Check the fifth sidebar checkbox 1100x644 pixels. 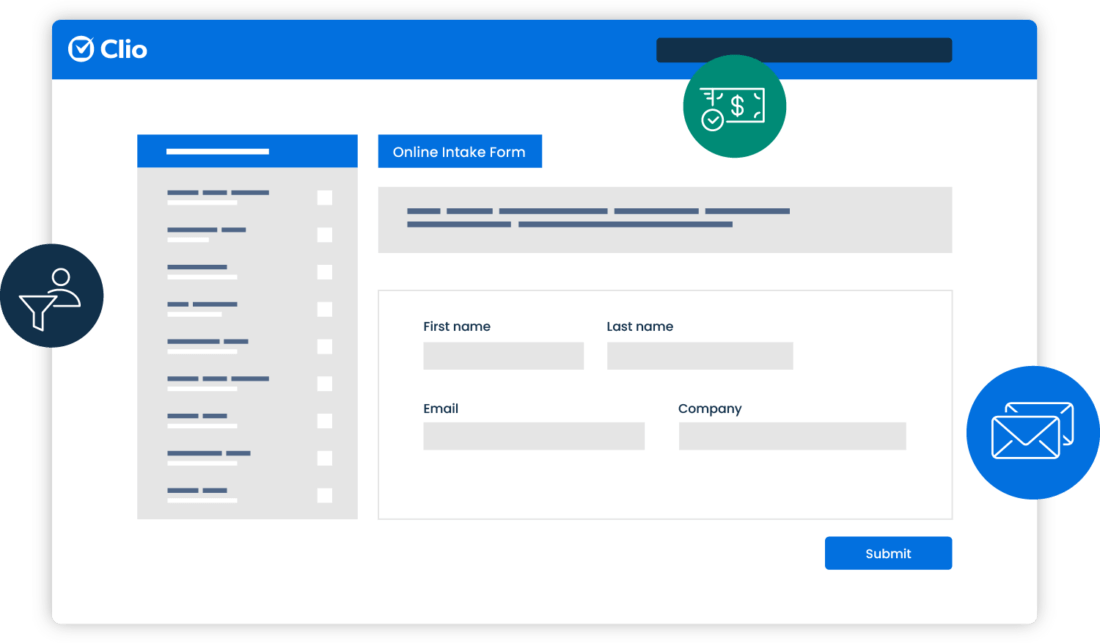[x=324, y=347]
